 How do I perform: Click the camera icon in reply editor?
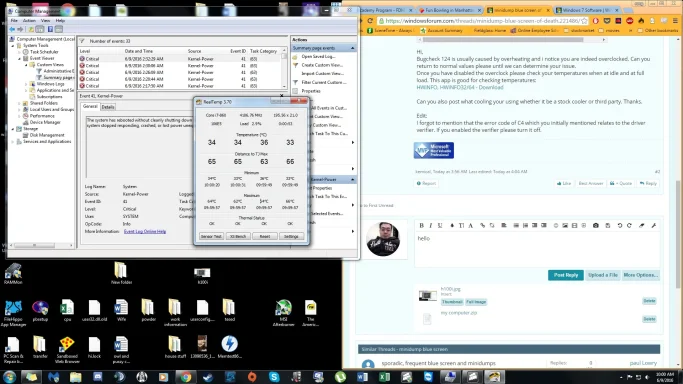[595, 226]
